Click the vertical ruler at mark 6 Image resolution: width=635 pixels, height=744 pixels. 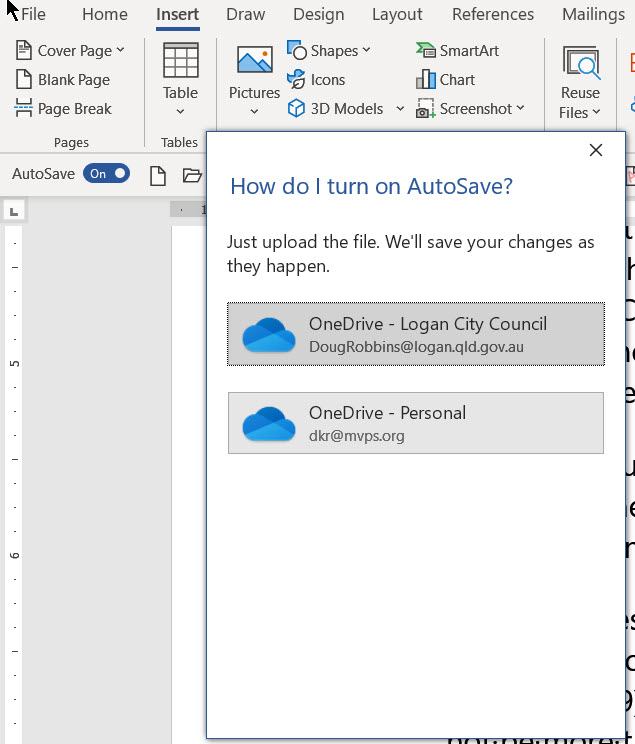(14, 555)
